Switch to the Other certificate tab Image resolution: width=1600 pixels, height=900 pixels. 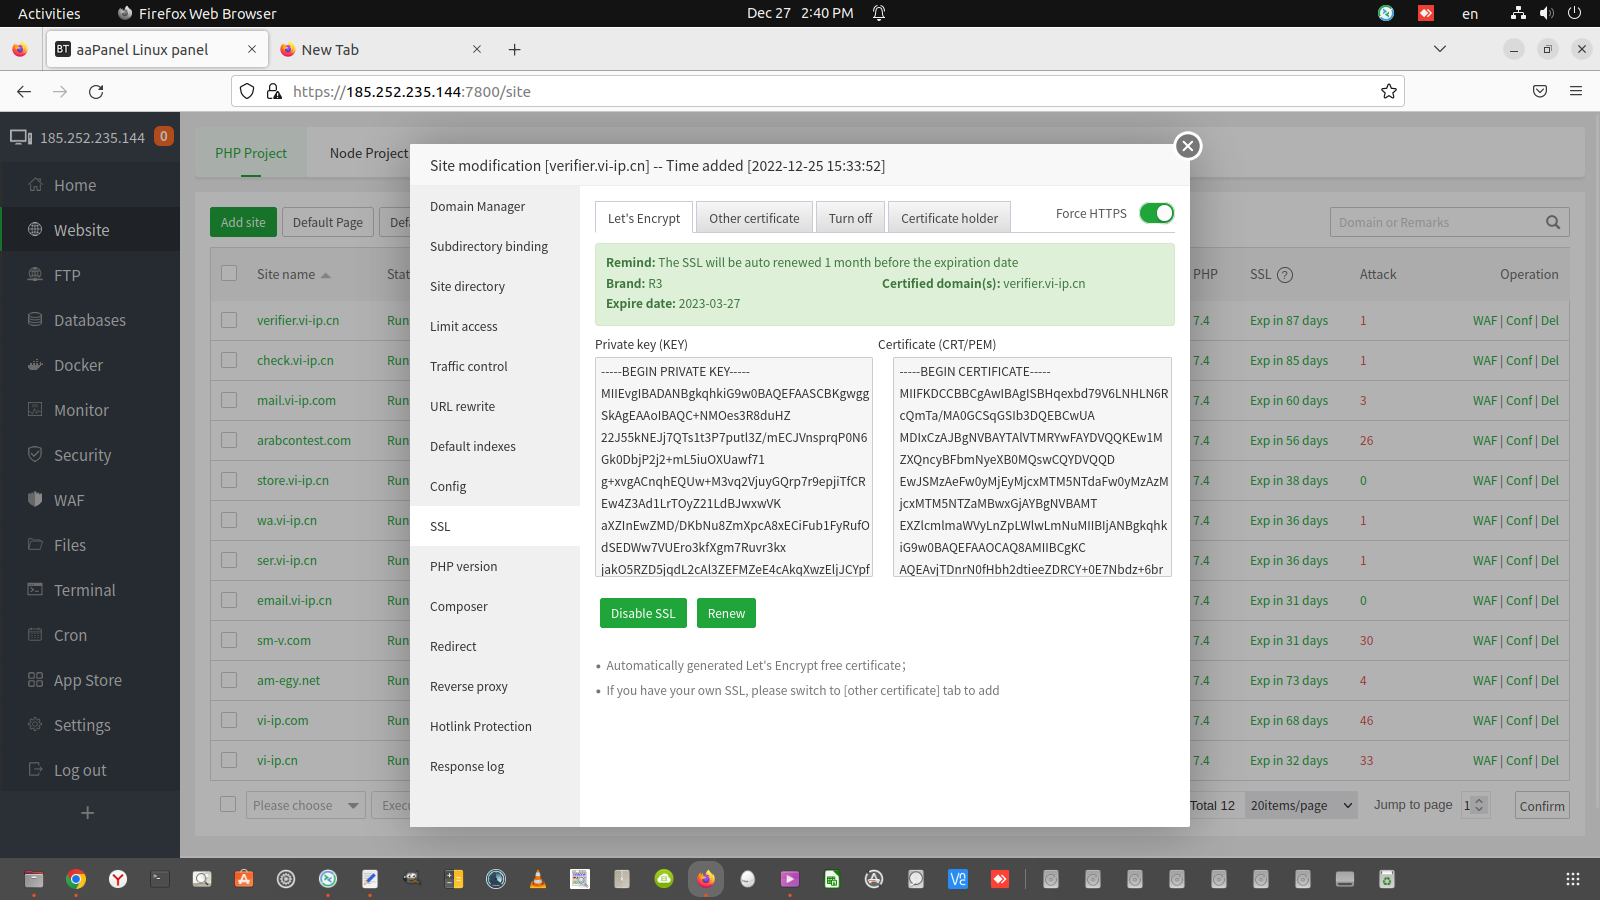pos(754,218)
